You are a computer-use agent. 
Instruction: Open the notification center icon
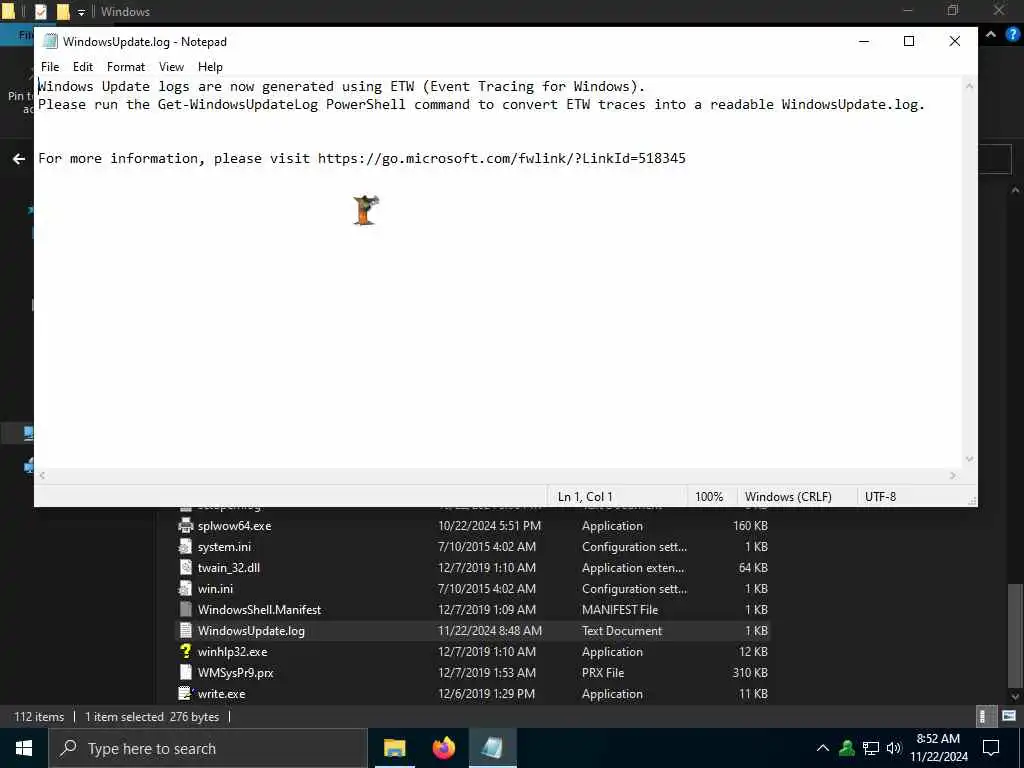click(991, 748)
